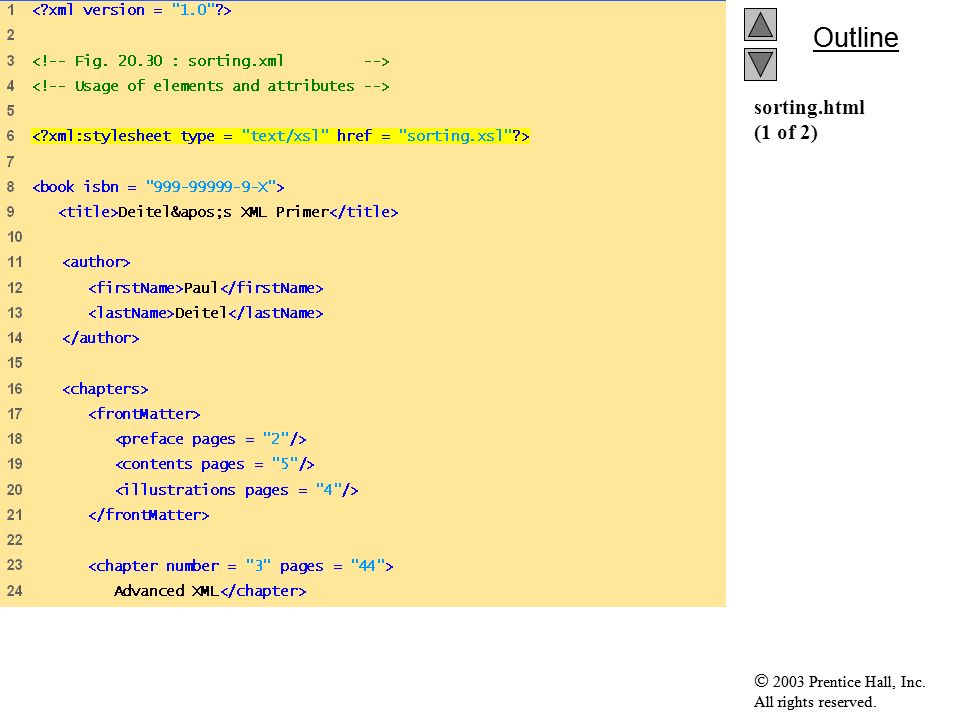The width and height of the screenshot is (960, 720).
Task: Click line number 6
Action: coord(10,136)
